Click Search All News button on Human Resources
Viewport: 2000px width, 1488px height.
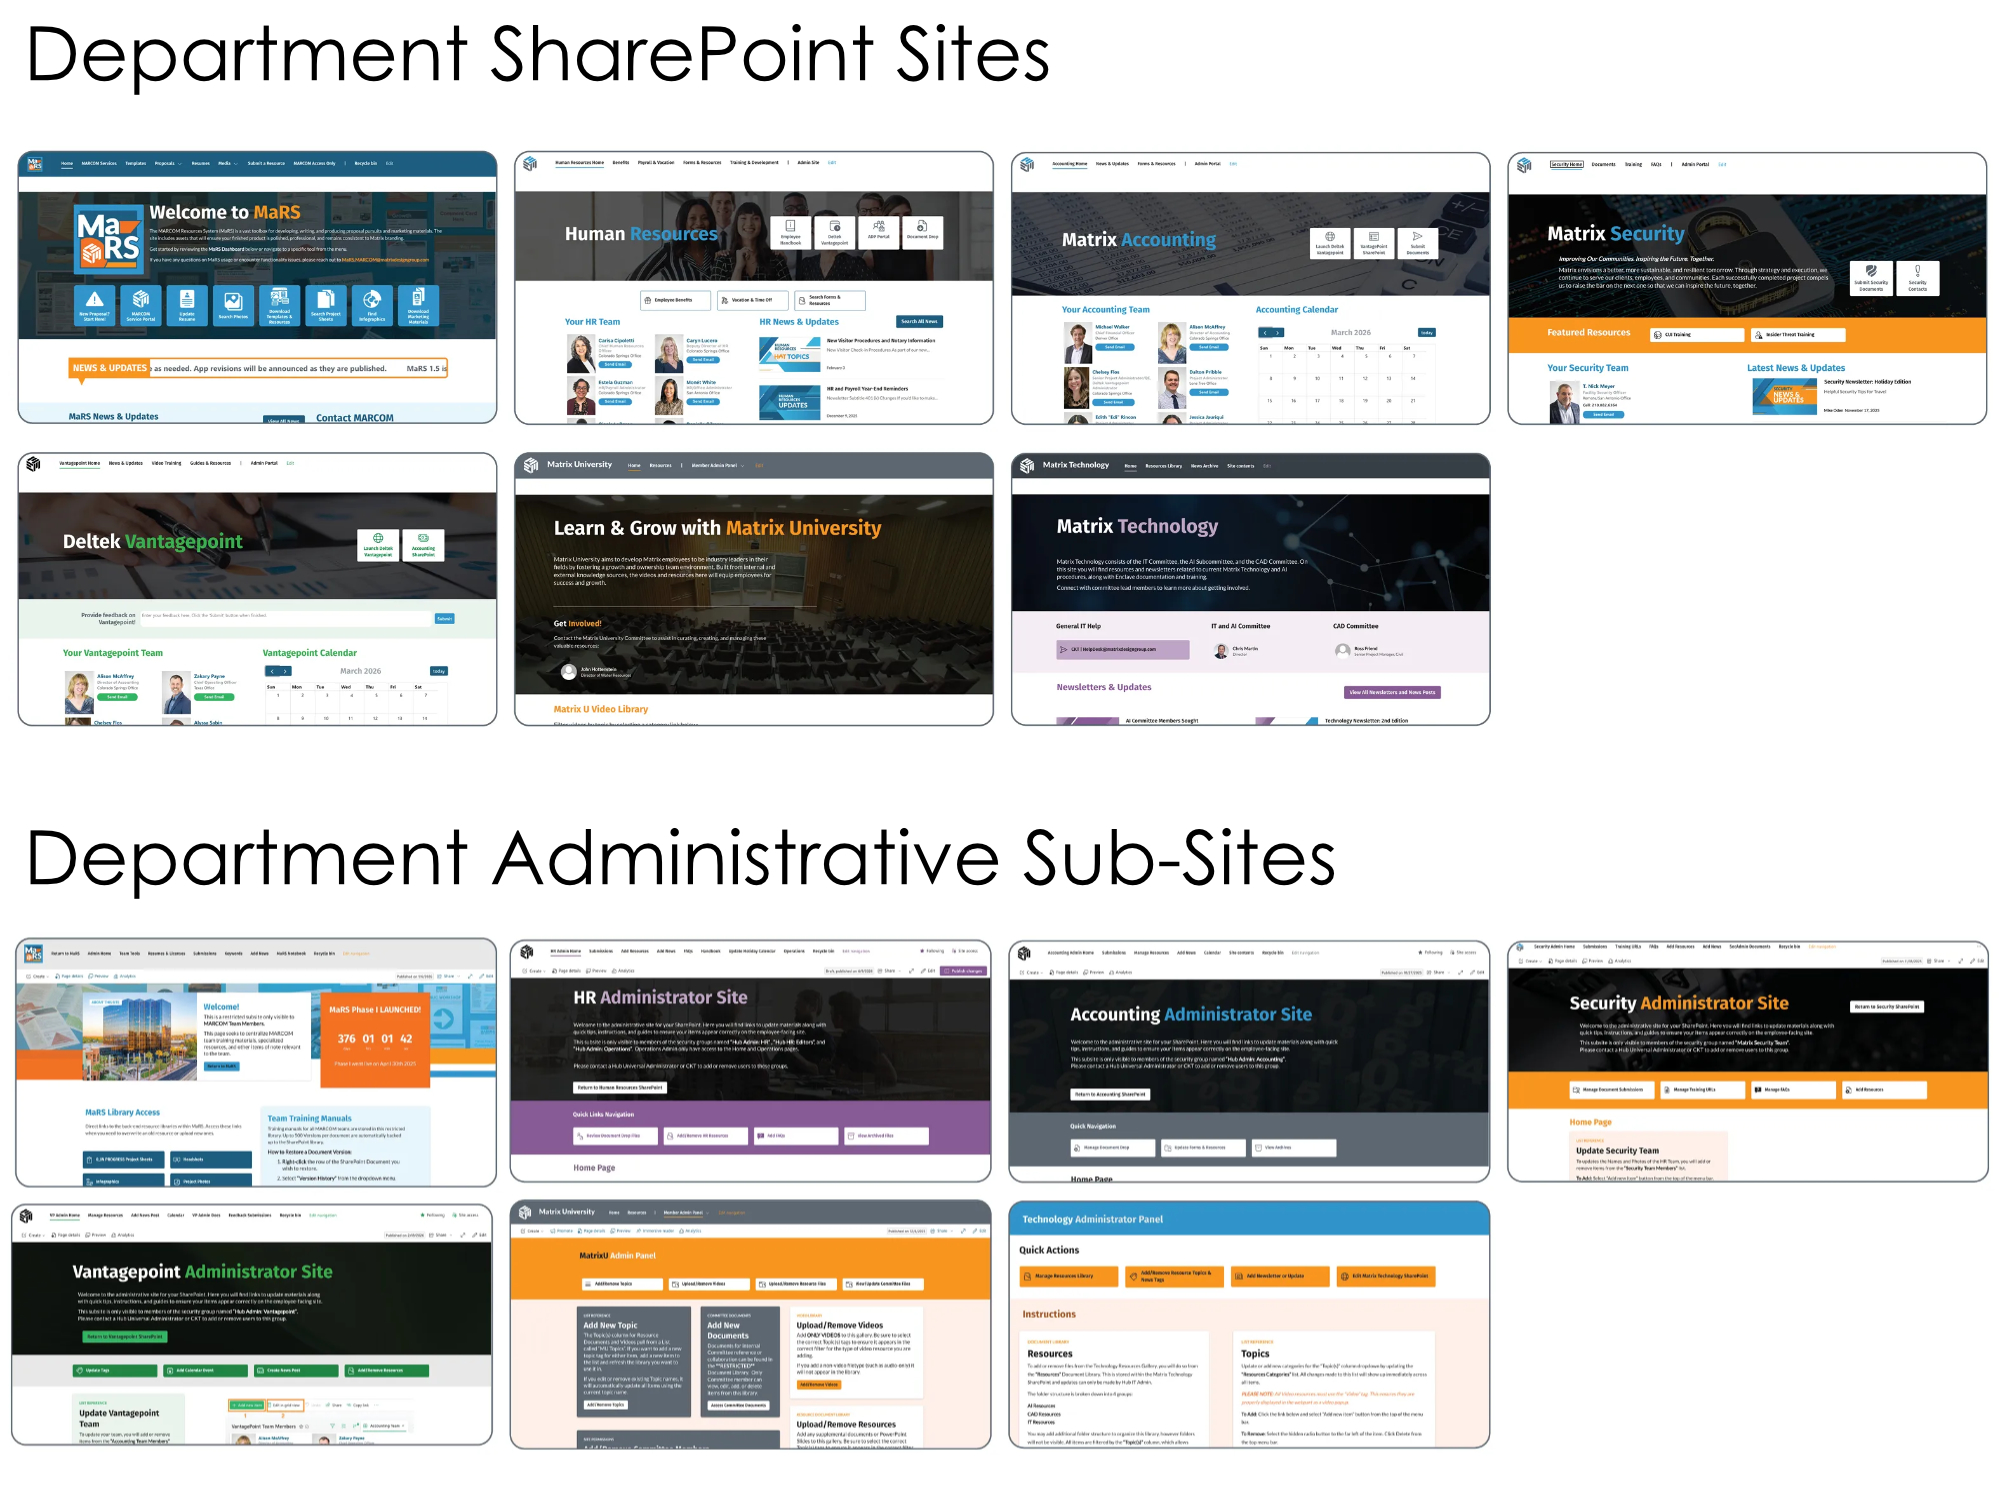tap(919, 321)
